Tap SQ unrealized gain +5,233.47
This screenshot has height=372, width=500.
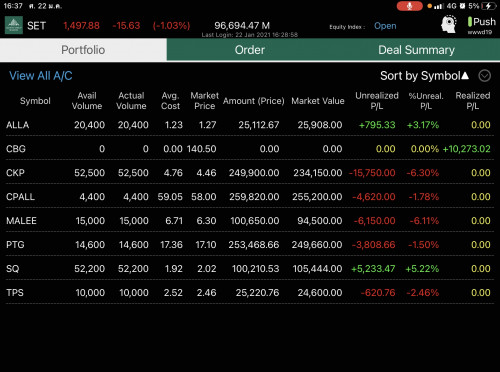tap(373, 269)
